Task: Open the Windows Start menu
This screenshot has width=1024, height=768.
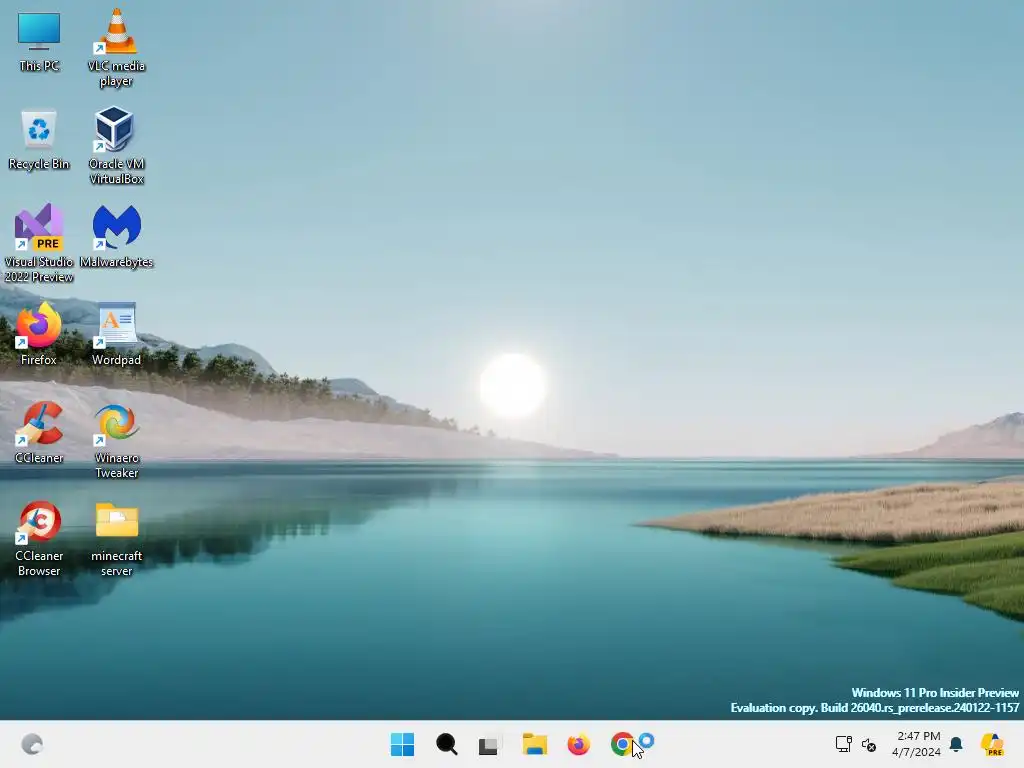Action: 402,744
